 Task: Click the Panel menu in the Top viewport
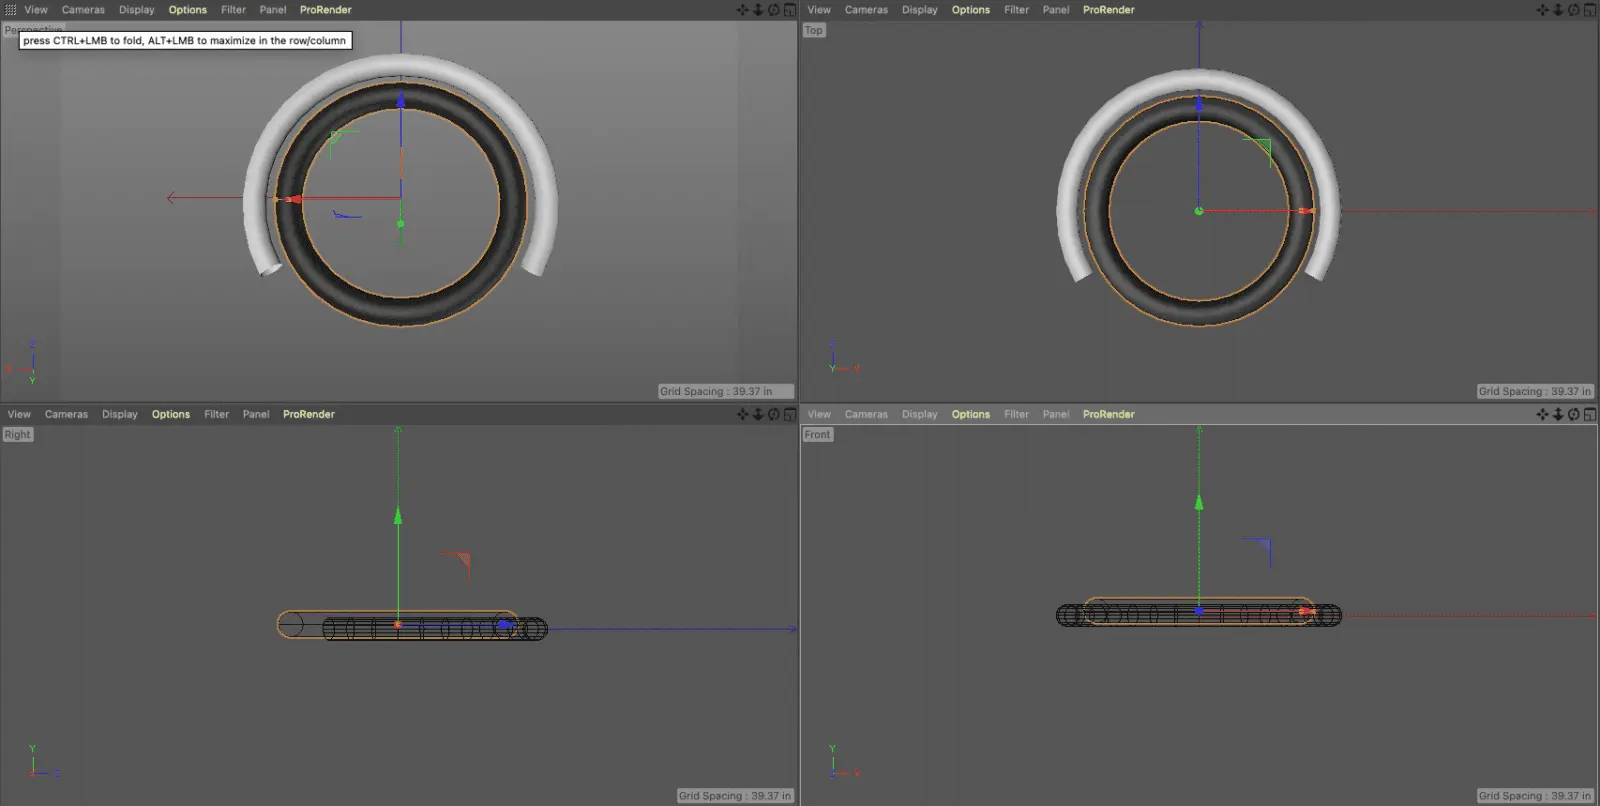point(1055,10)
